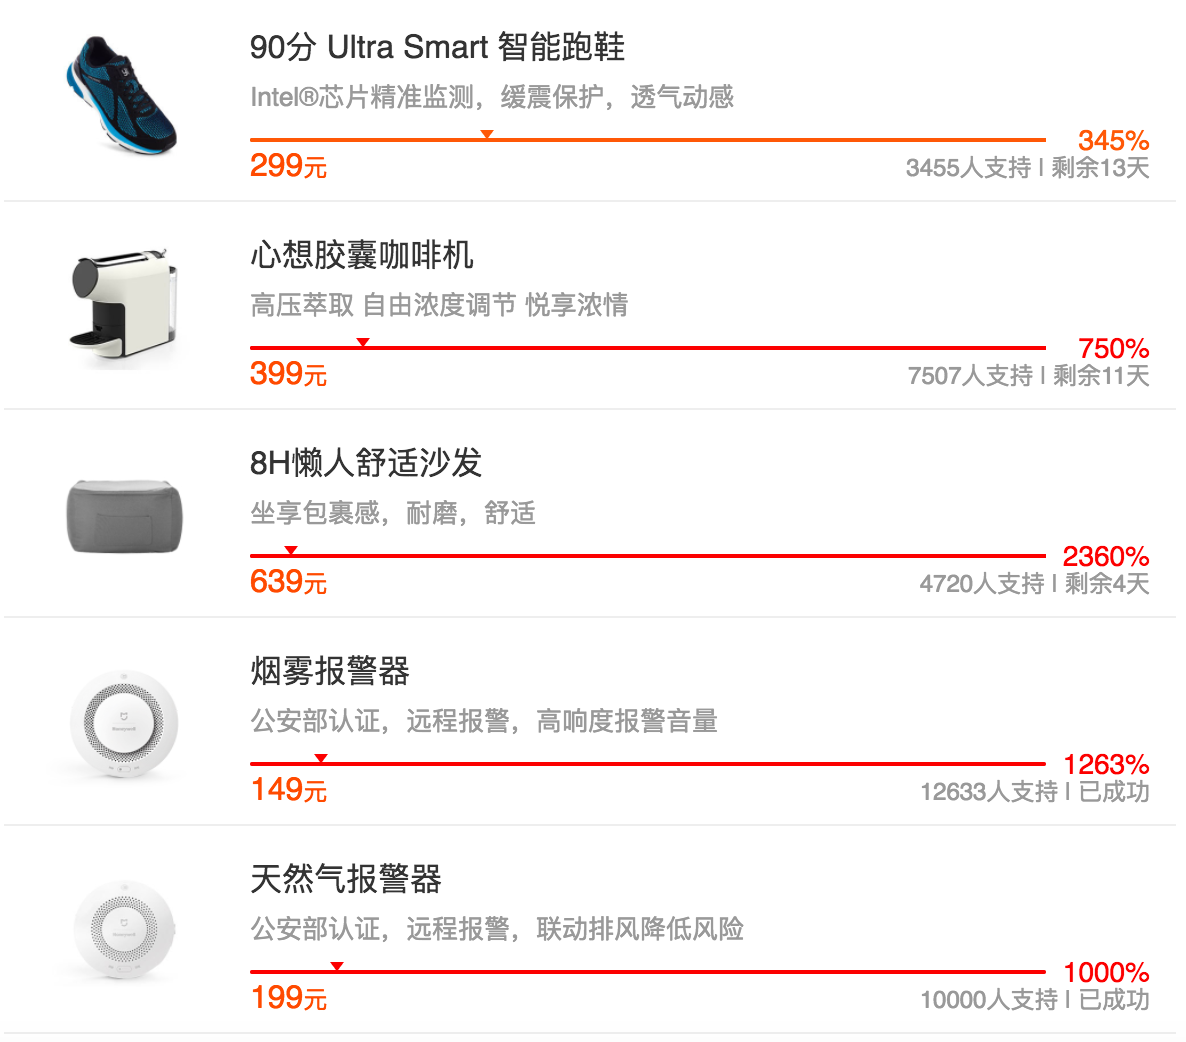Open the 天然气报警器 gas detector image
1186x1042 pixels.
(x=124, y=931)
